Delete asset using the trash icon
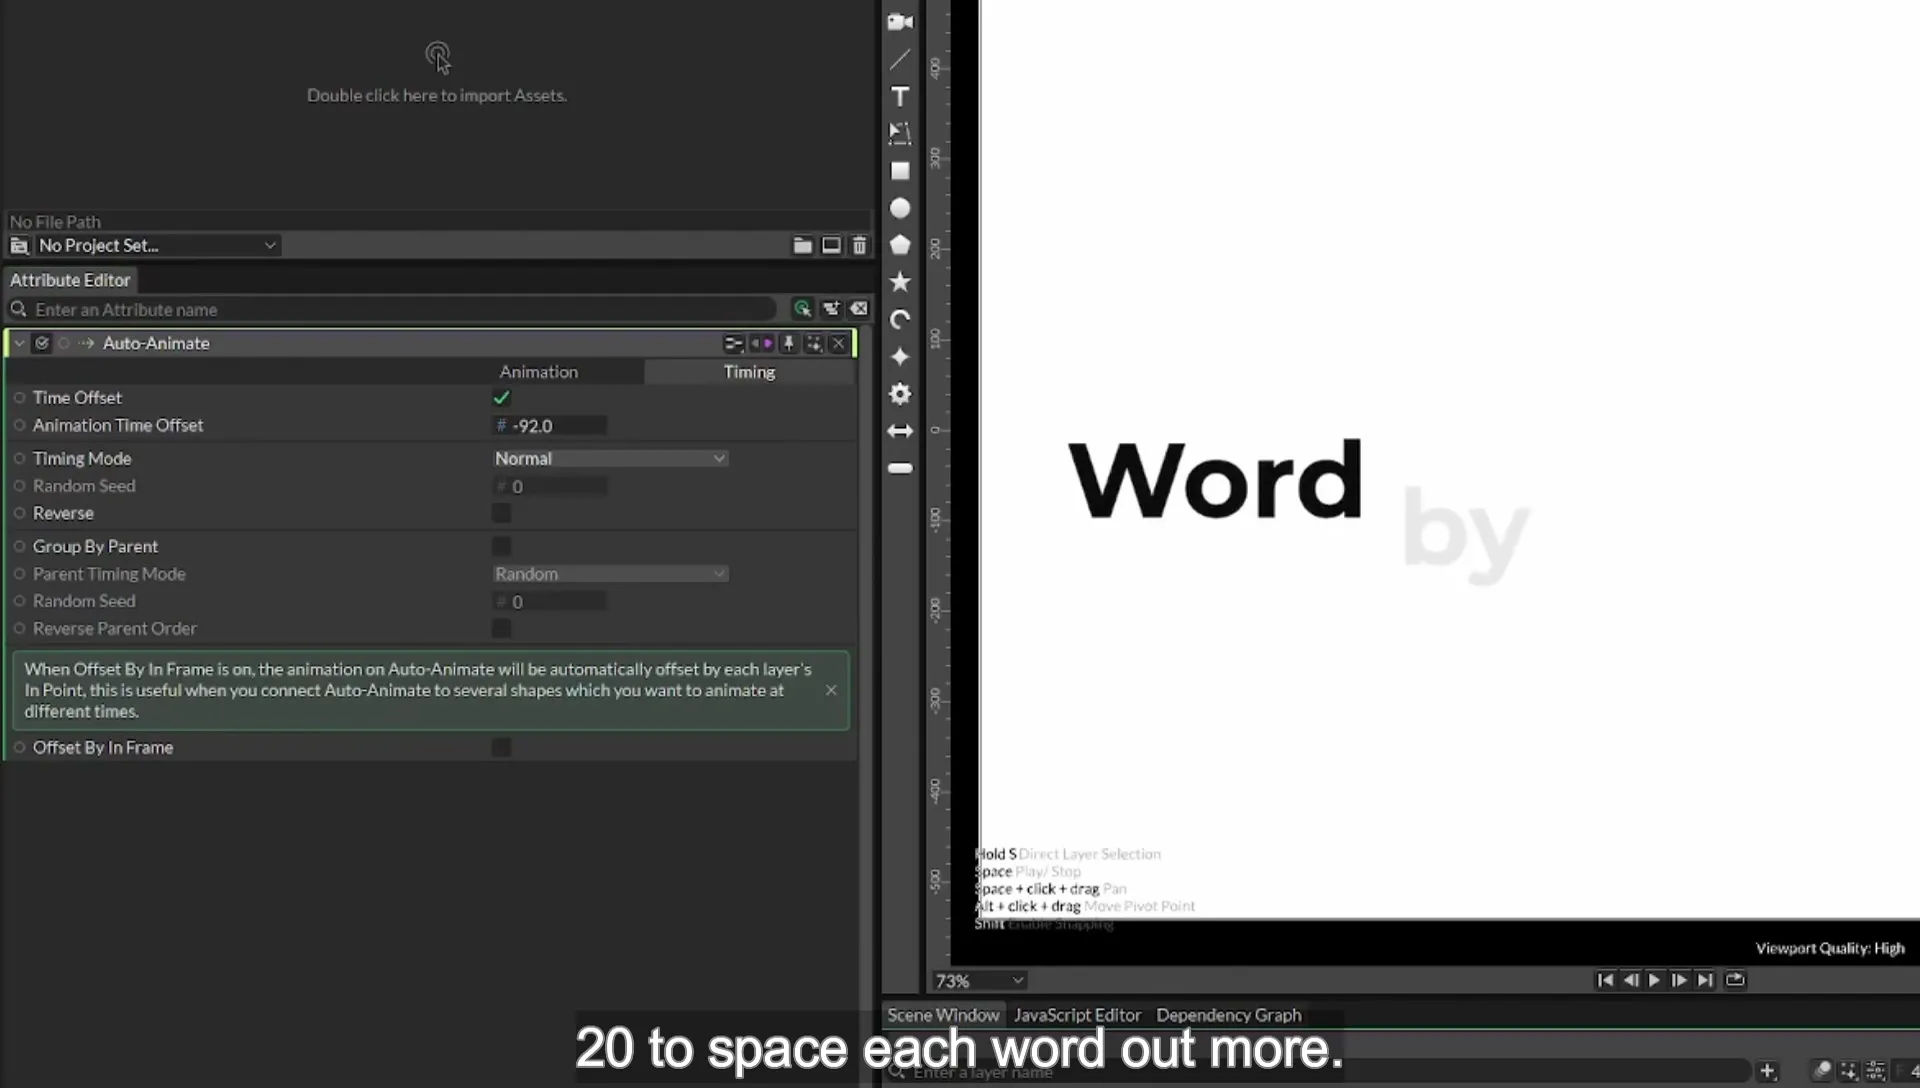The image size is (1920, 1088). [859, 245]
